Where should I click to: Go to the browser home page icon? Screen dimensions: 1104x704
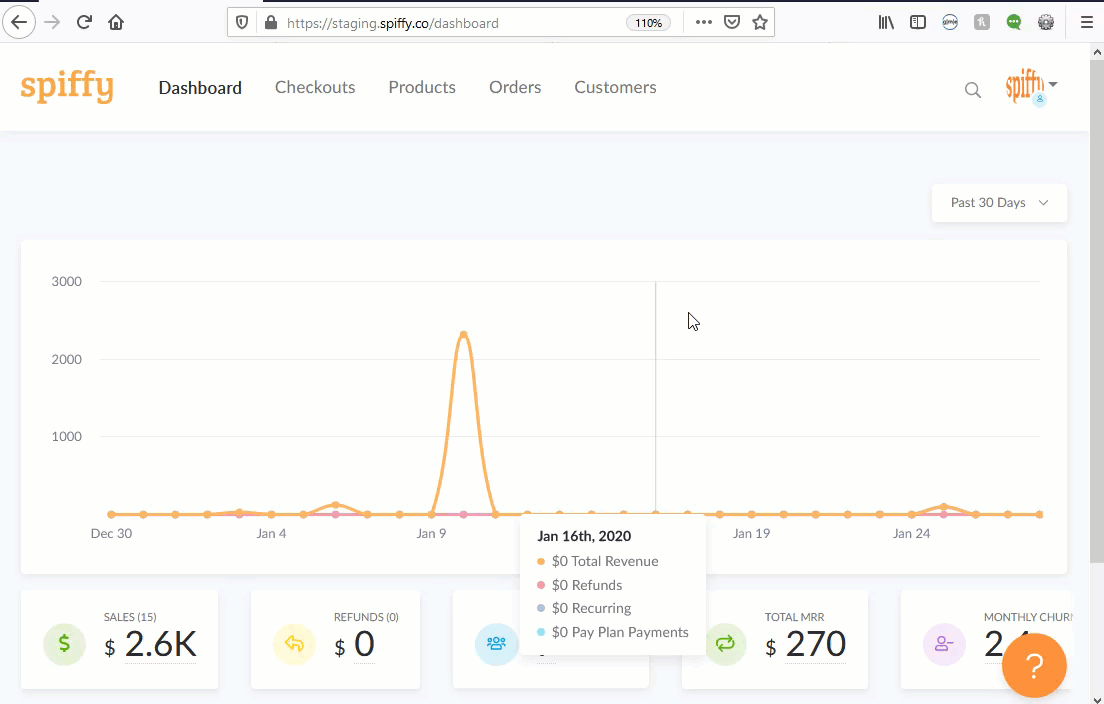point(116,23)
